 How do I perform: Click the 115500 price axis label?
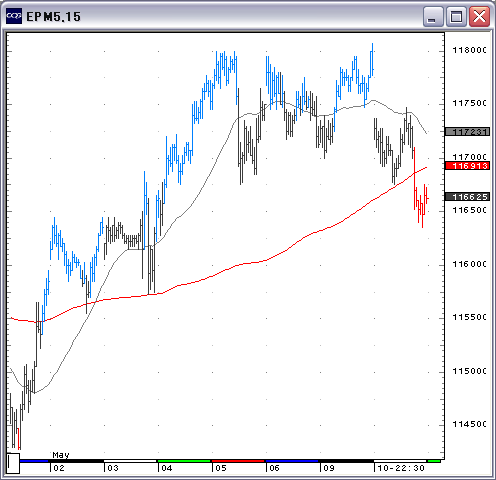coord(469,317)
